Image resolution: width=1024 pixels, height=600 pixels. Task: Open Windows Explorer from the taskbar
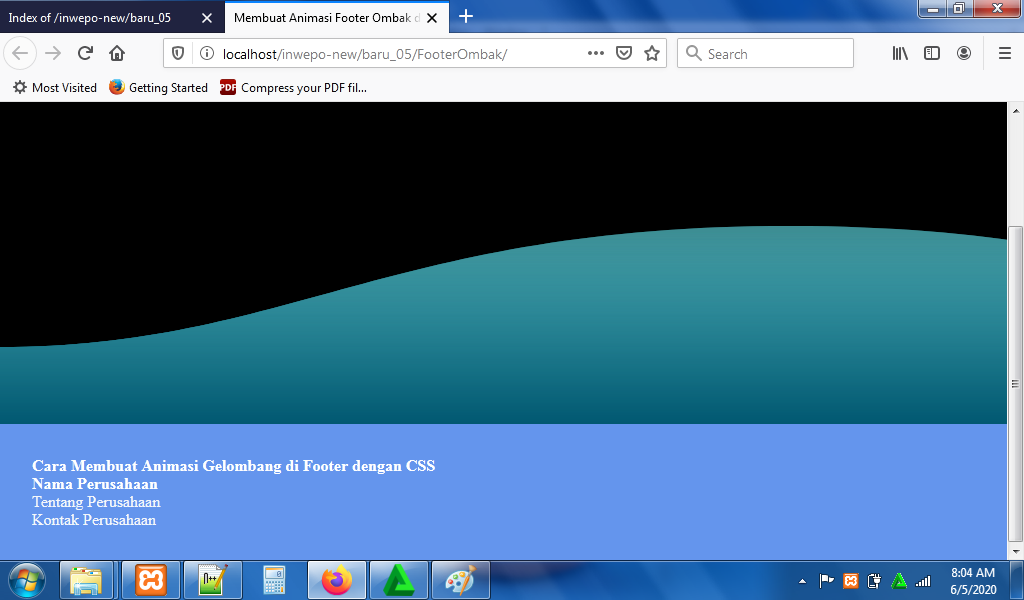(87, 580)
